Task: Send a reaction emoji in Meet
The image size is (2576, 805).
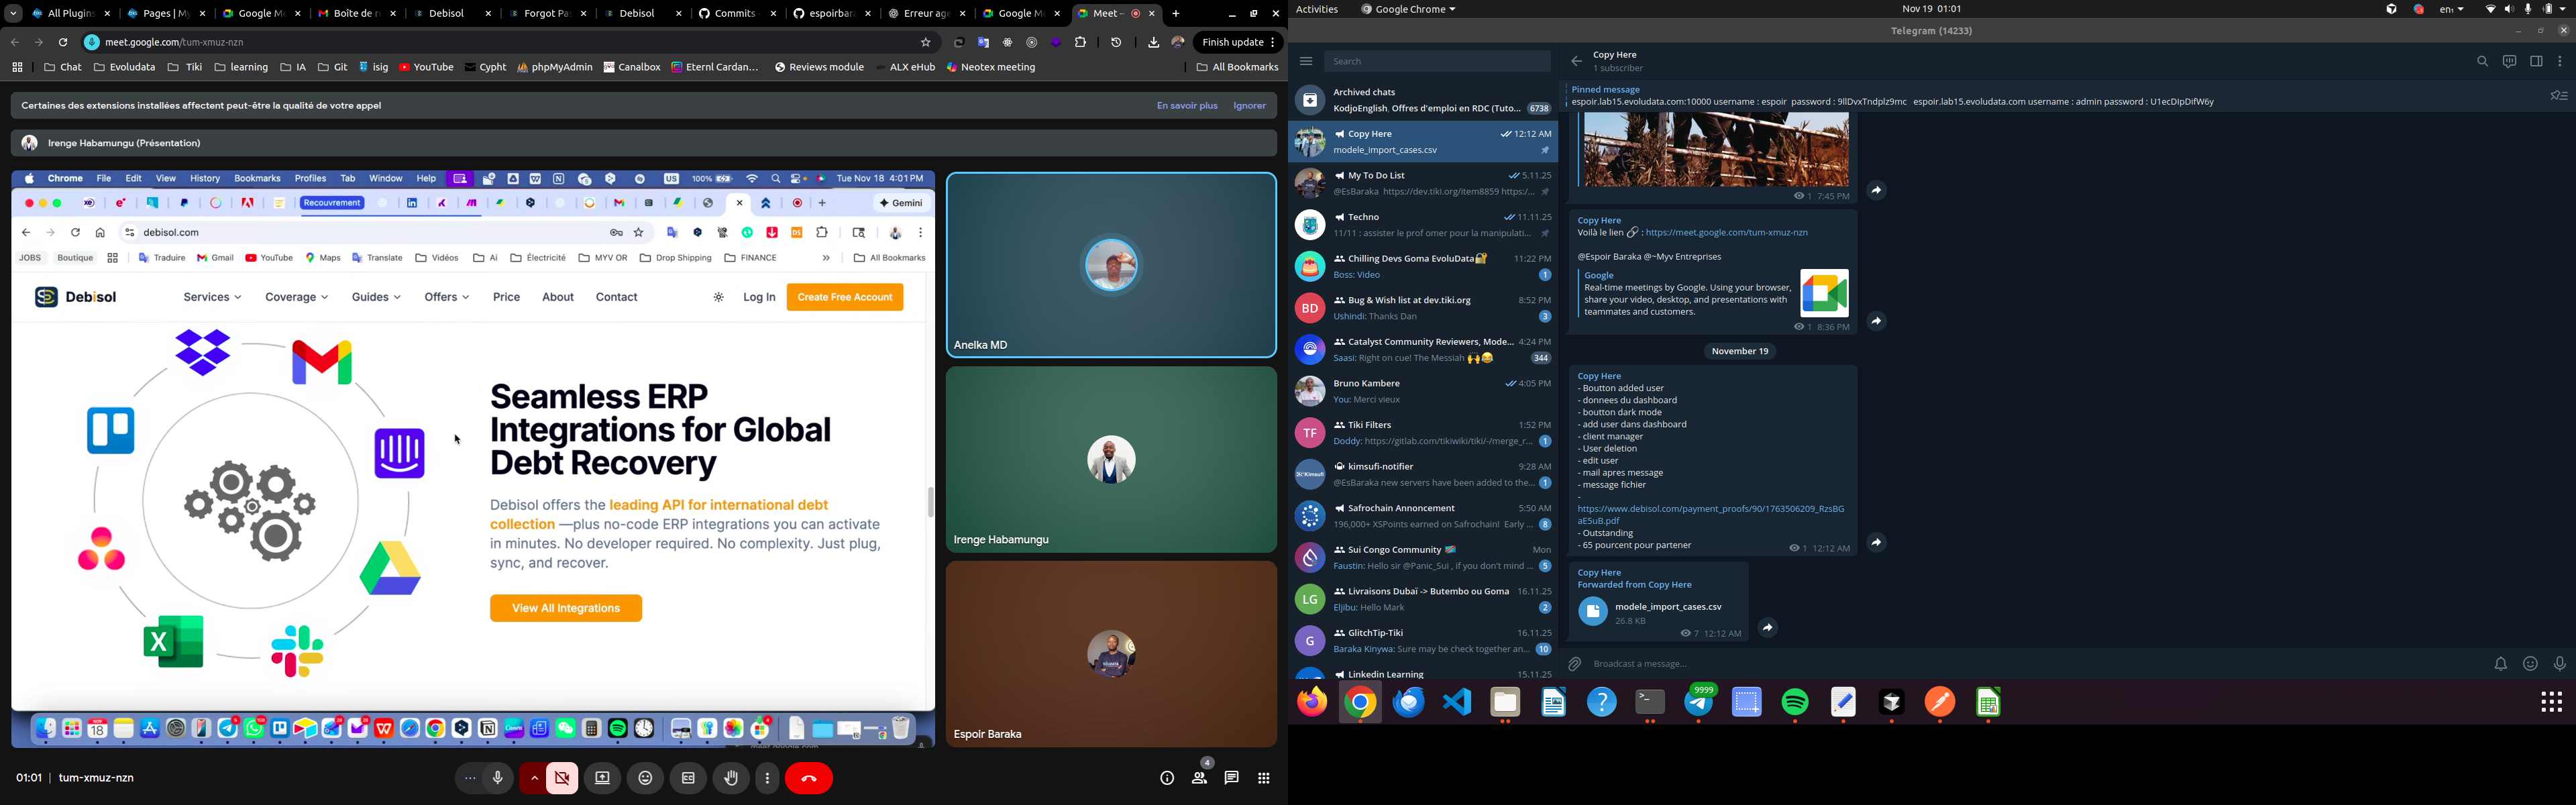Action: tap(645, 778)
